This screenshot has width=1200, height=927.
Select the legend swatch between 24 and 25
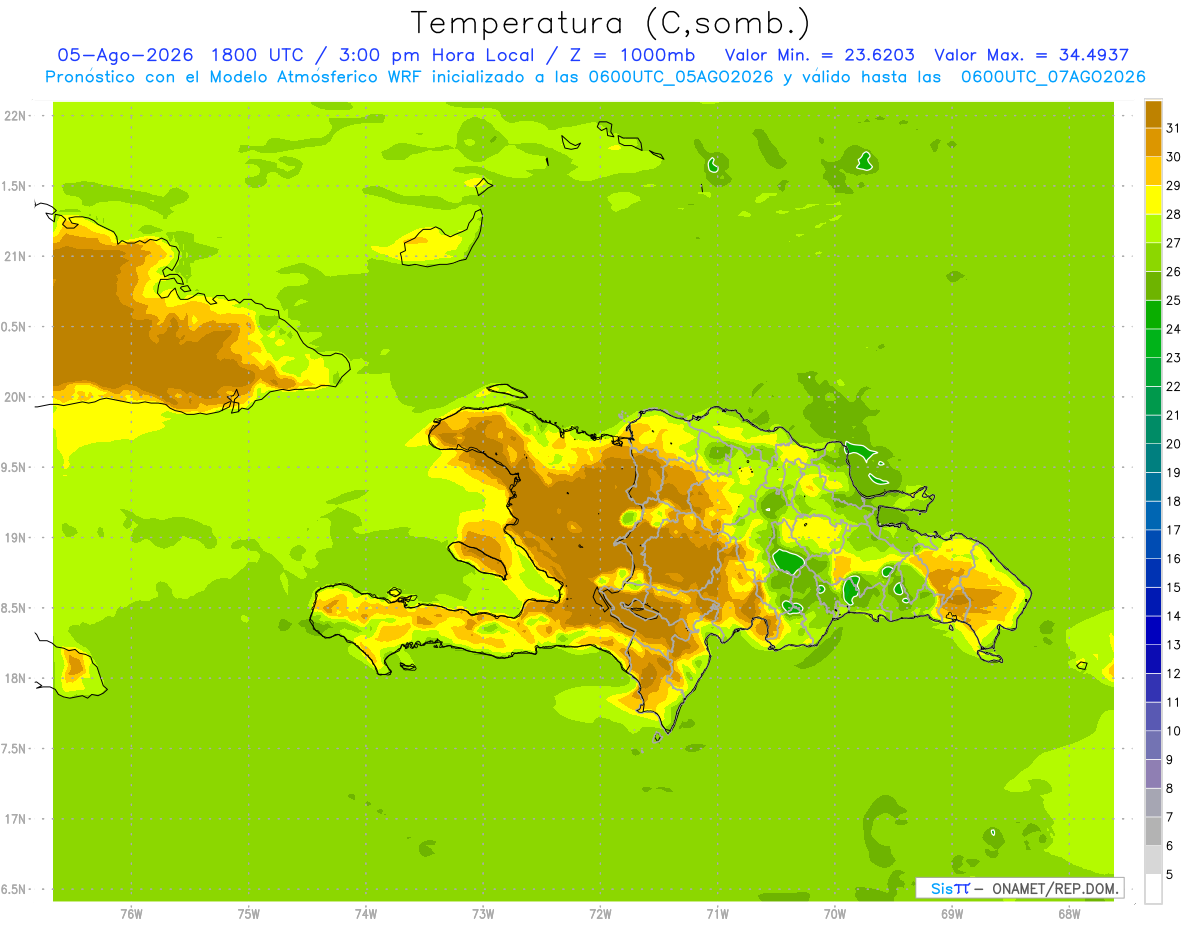[x=1153, y=314]
